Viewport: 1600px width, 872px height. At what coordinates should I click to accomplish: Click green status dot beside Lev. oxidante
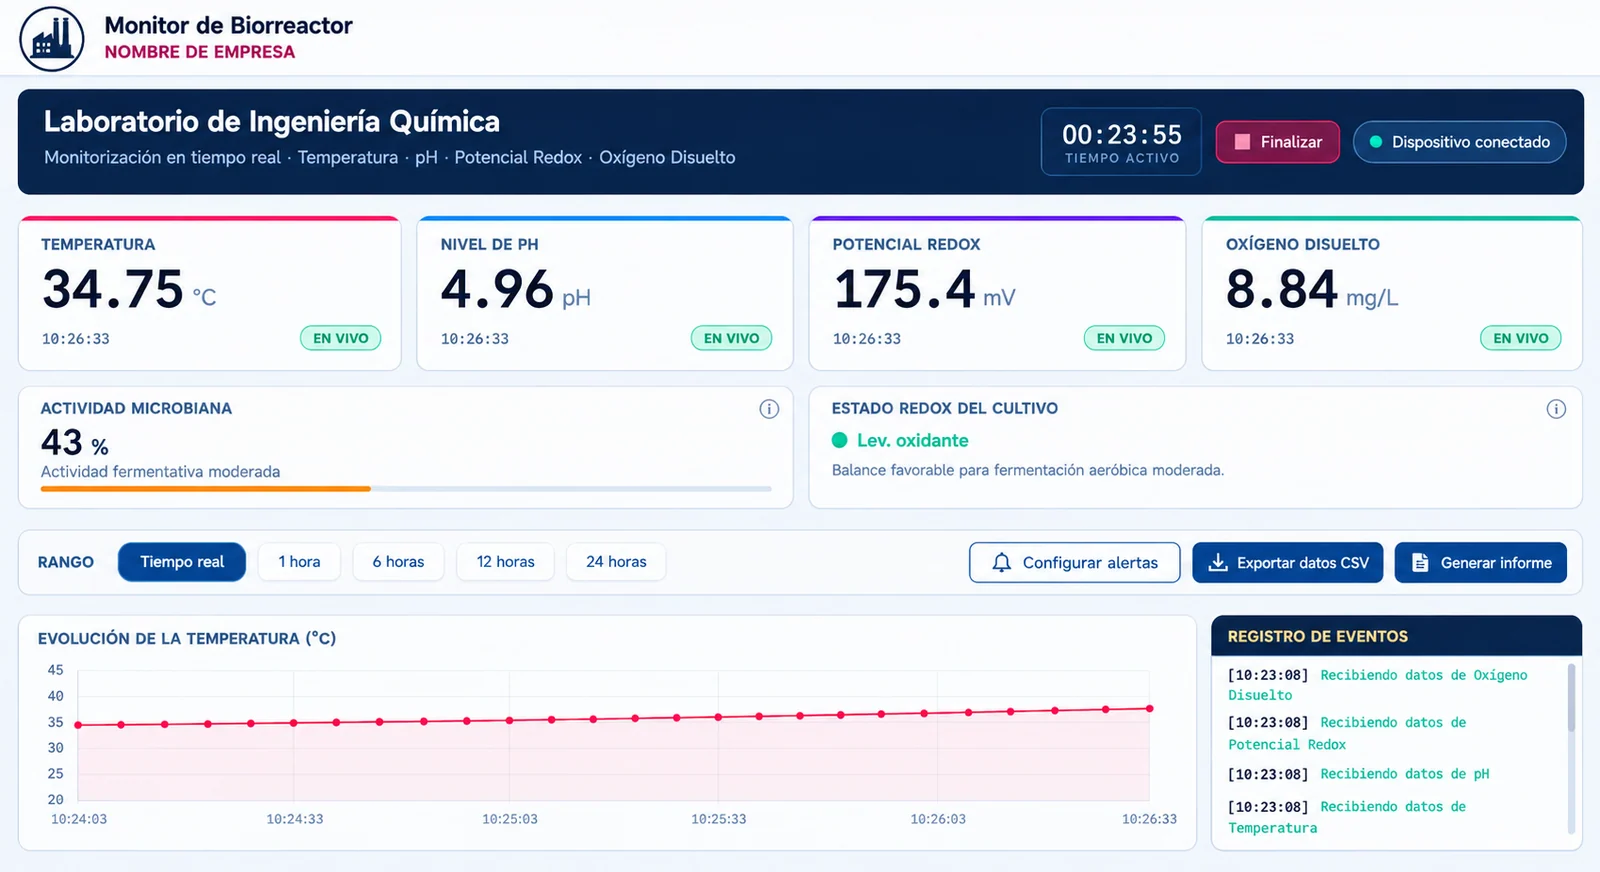coord(840,440)
